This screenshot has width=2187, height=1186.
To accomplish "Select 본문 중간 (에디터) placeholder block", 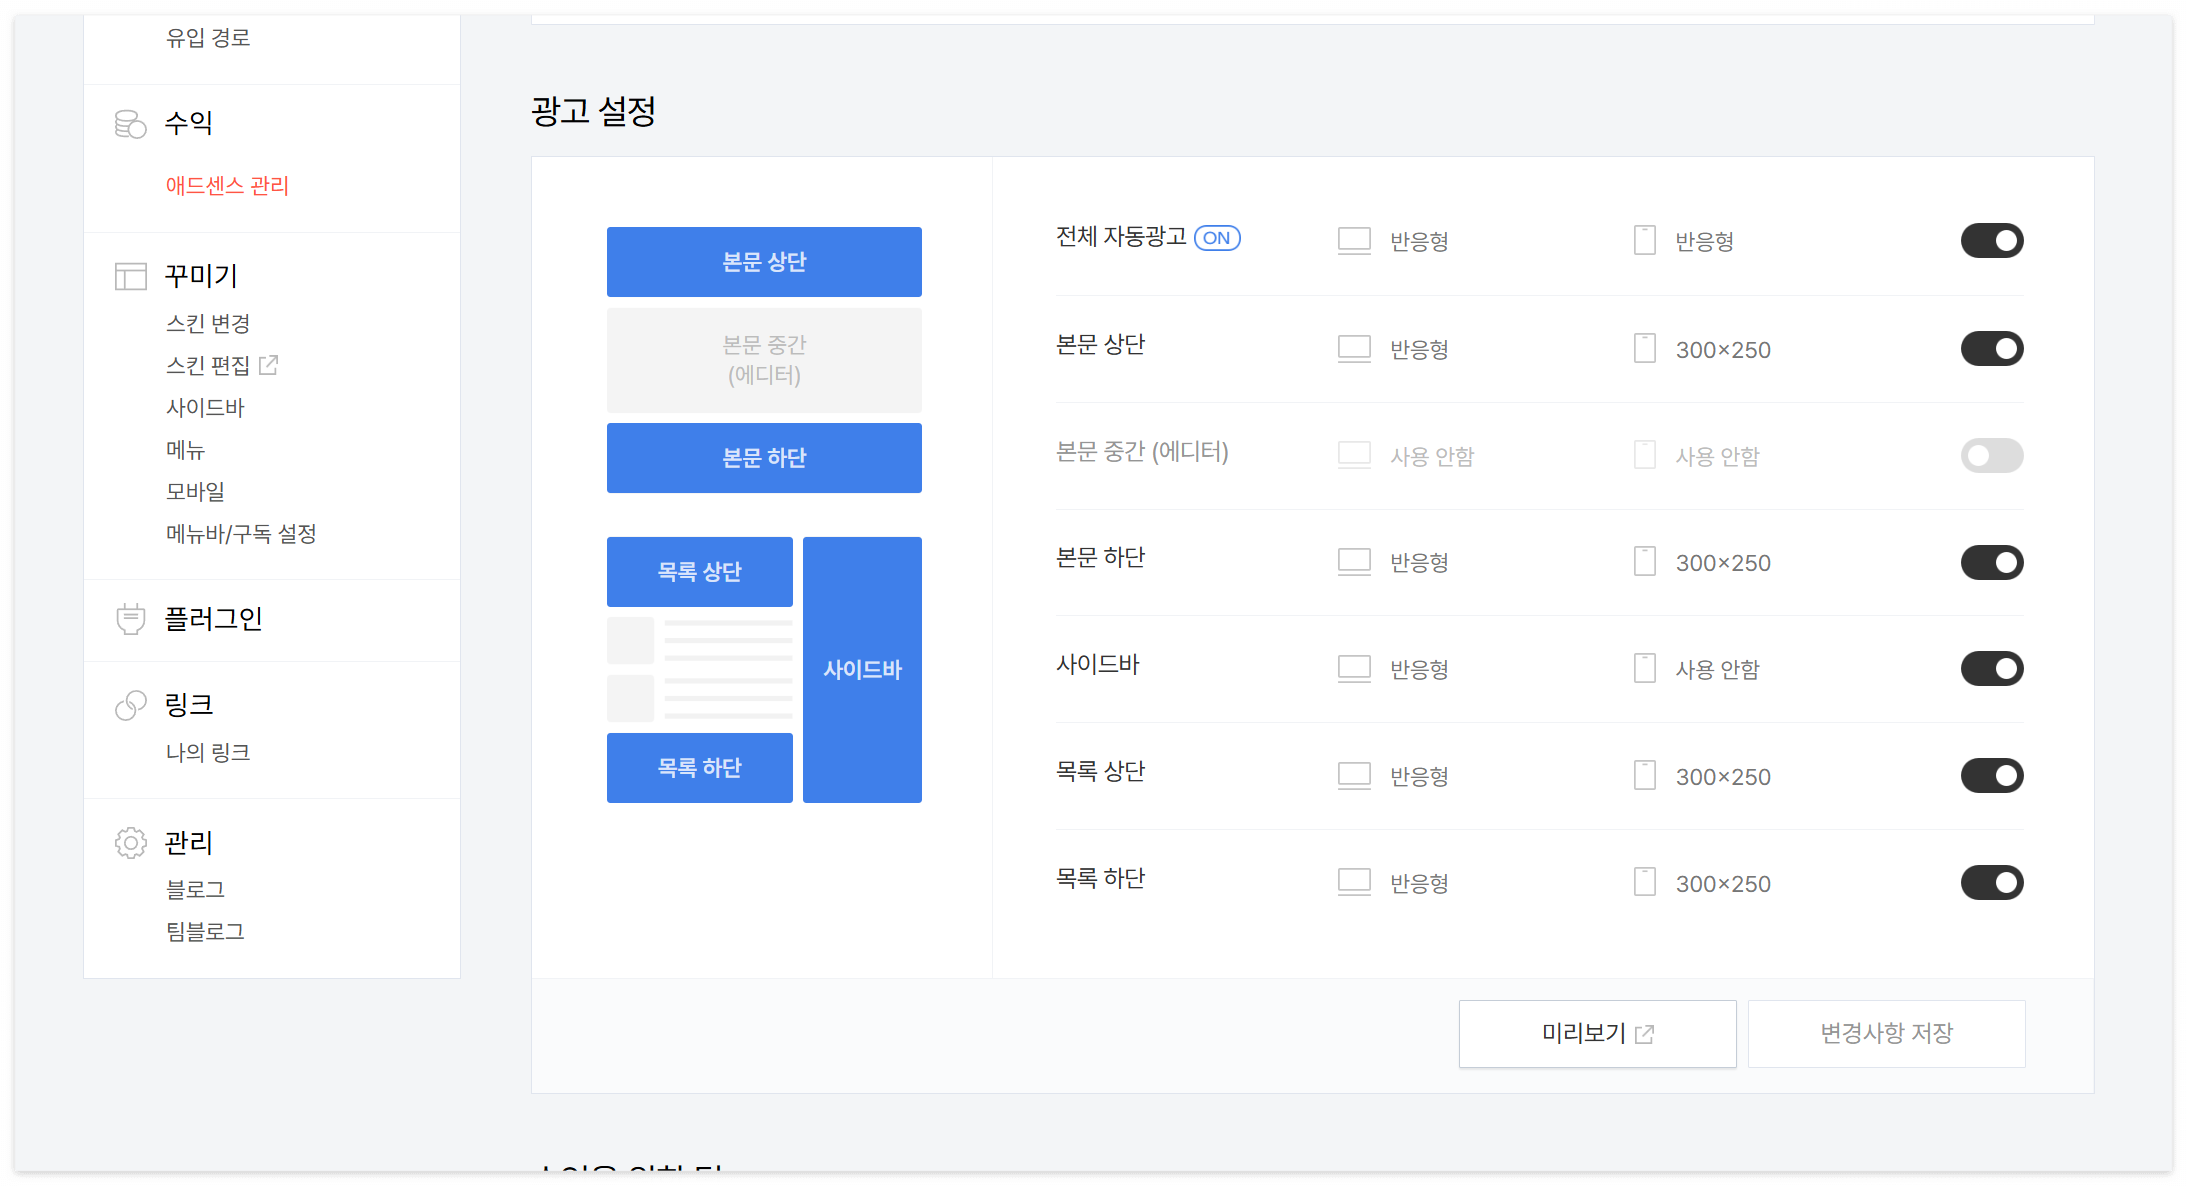I will coord(764,360).
